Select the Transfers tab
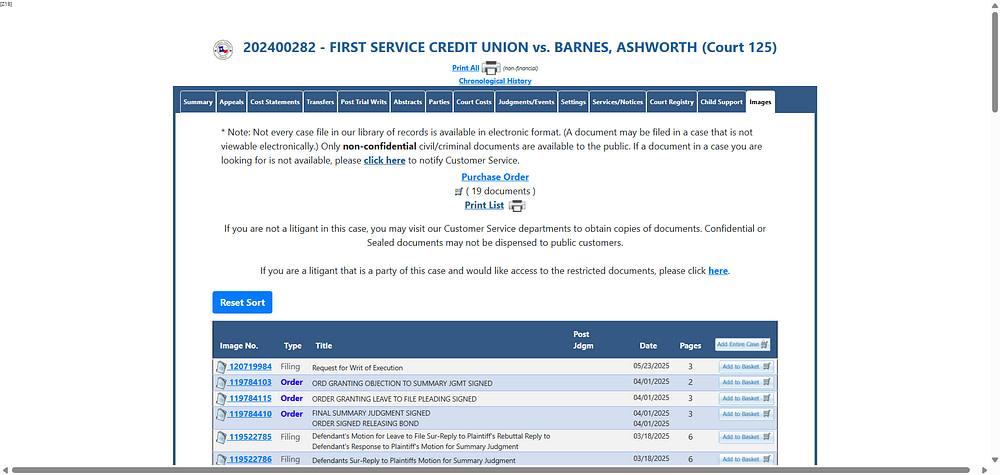The width and height of the screenshot is (1000, 475). click(320, 102)
